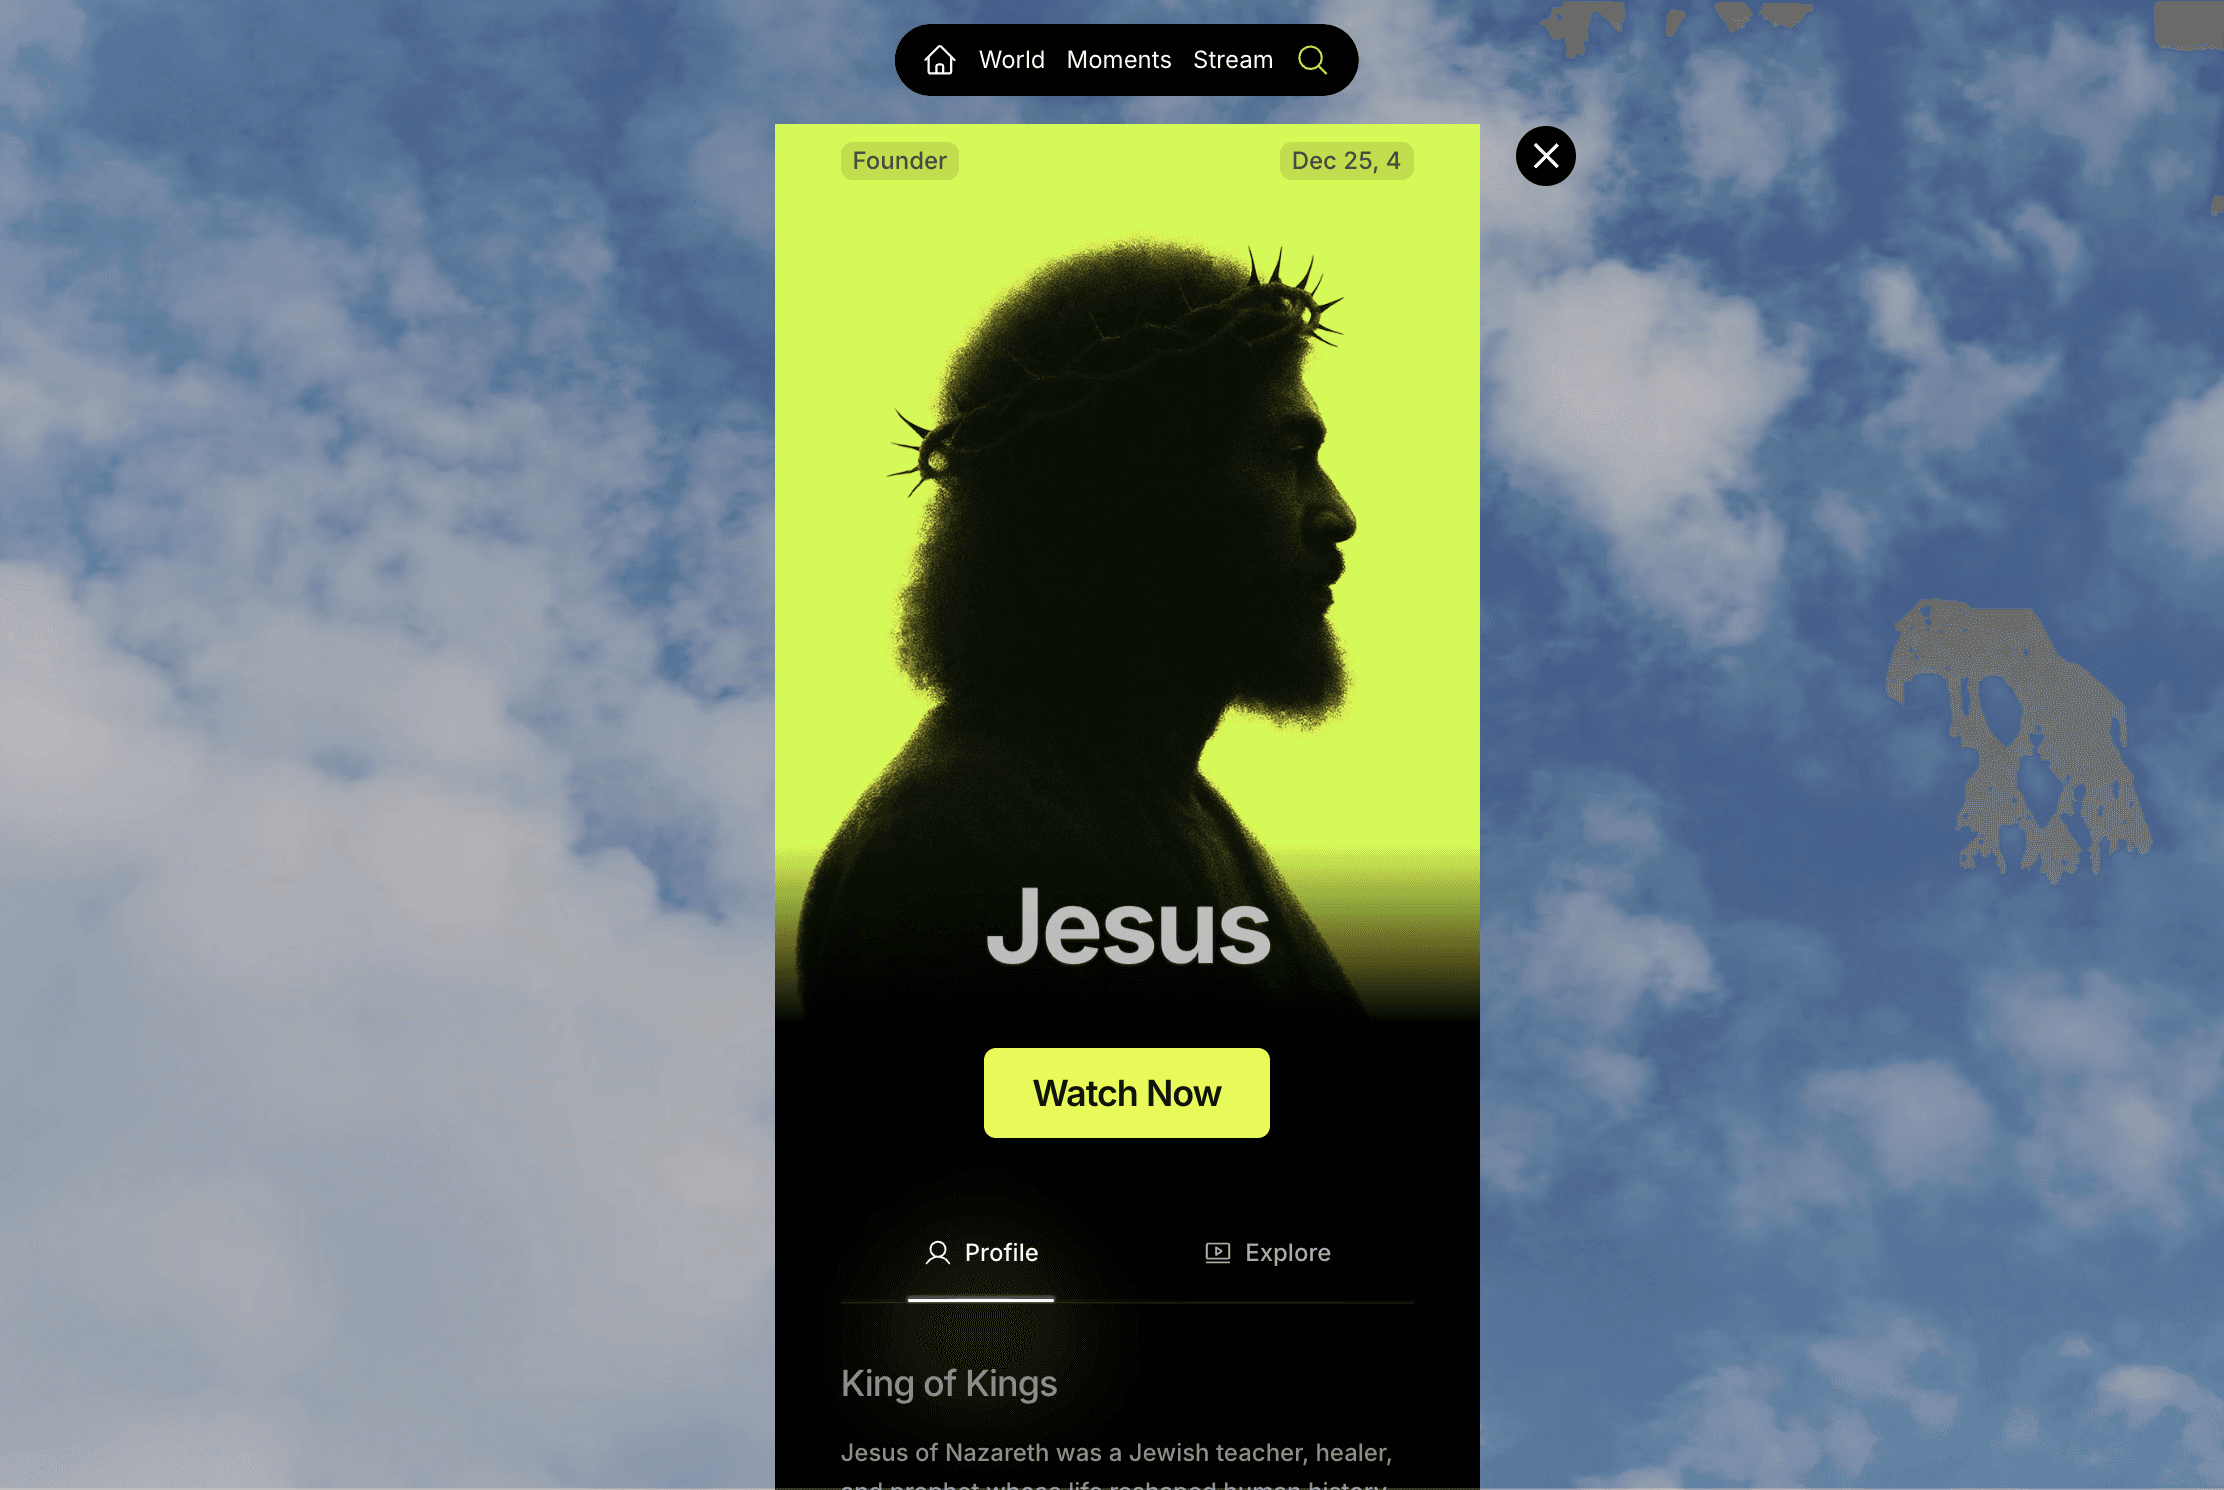Go to the Home icon in navigation

click(939, 60)
